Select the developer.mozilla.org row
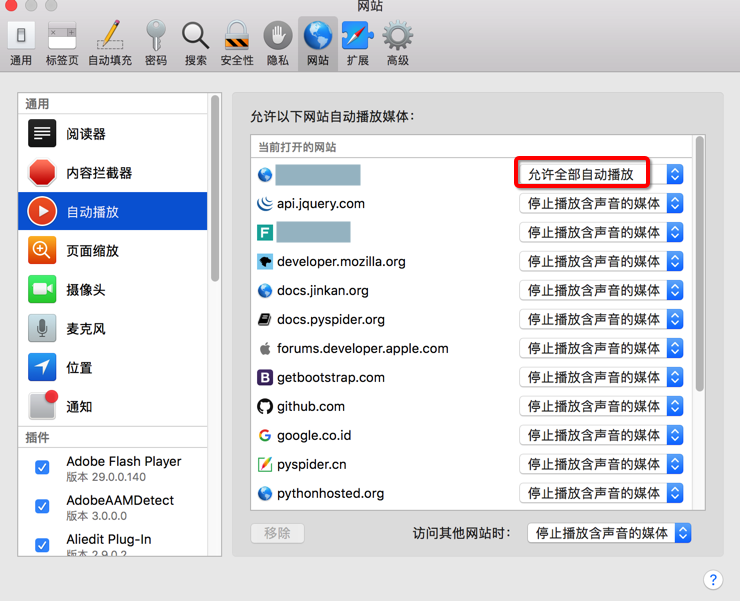Viewport: 740px width, 601px height. (x=472, y=261)
